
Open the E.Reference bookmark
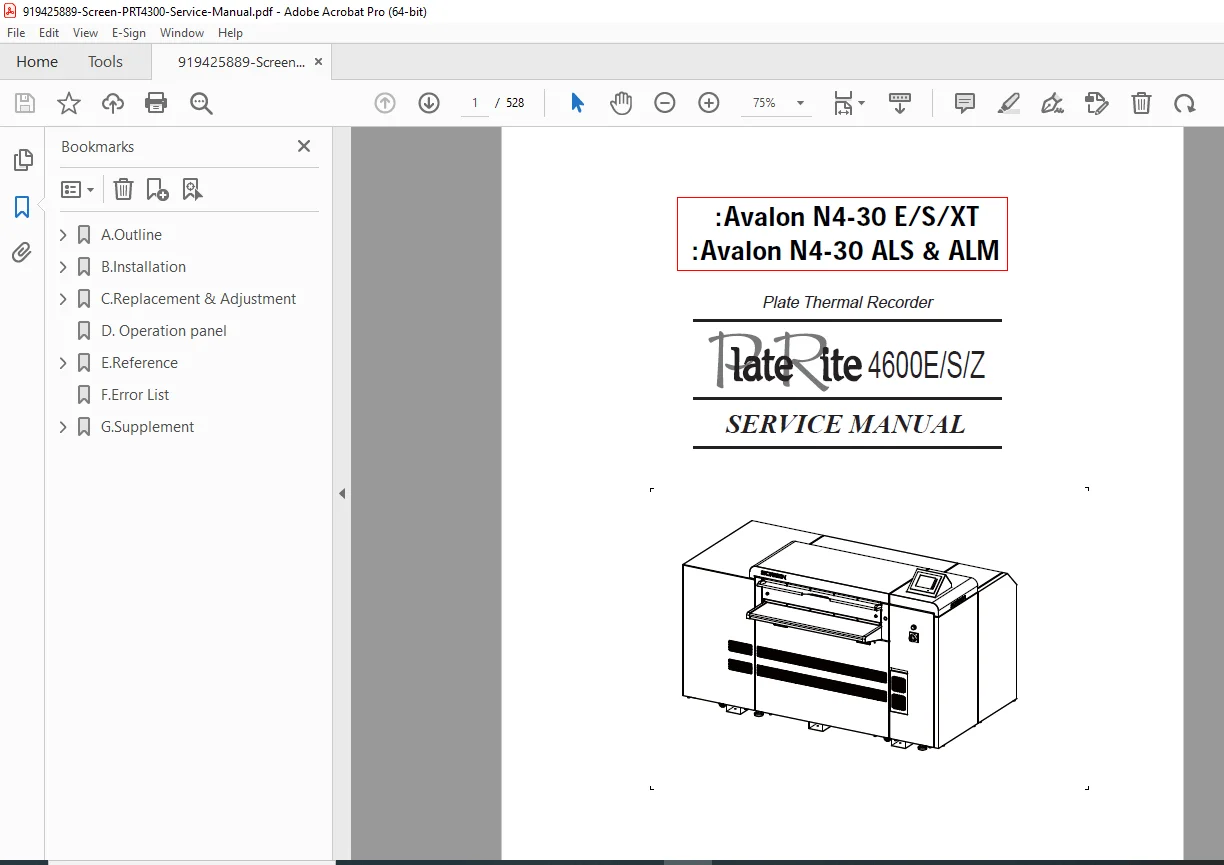click(x=139, y=363)
